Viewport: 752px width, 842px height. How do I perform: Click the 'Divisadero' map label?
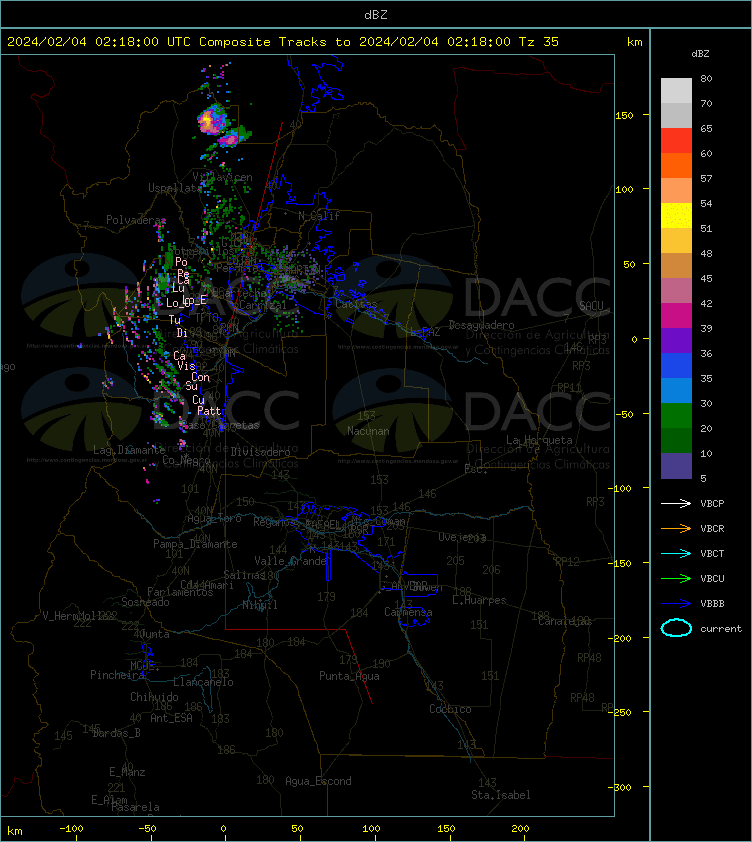(x=261, y=452)
